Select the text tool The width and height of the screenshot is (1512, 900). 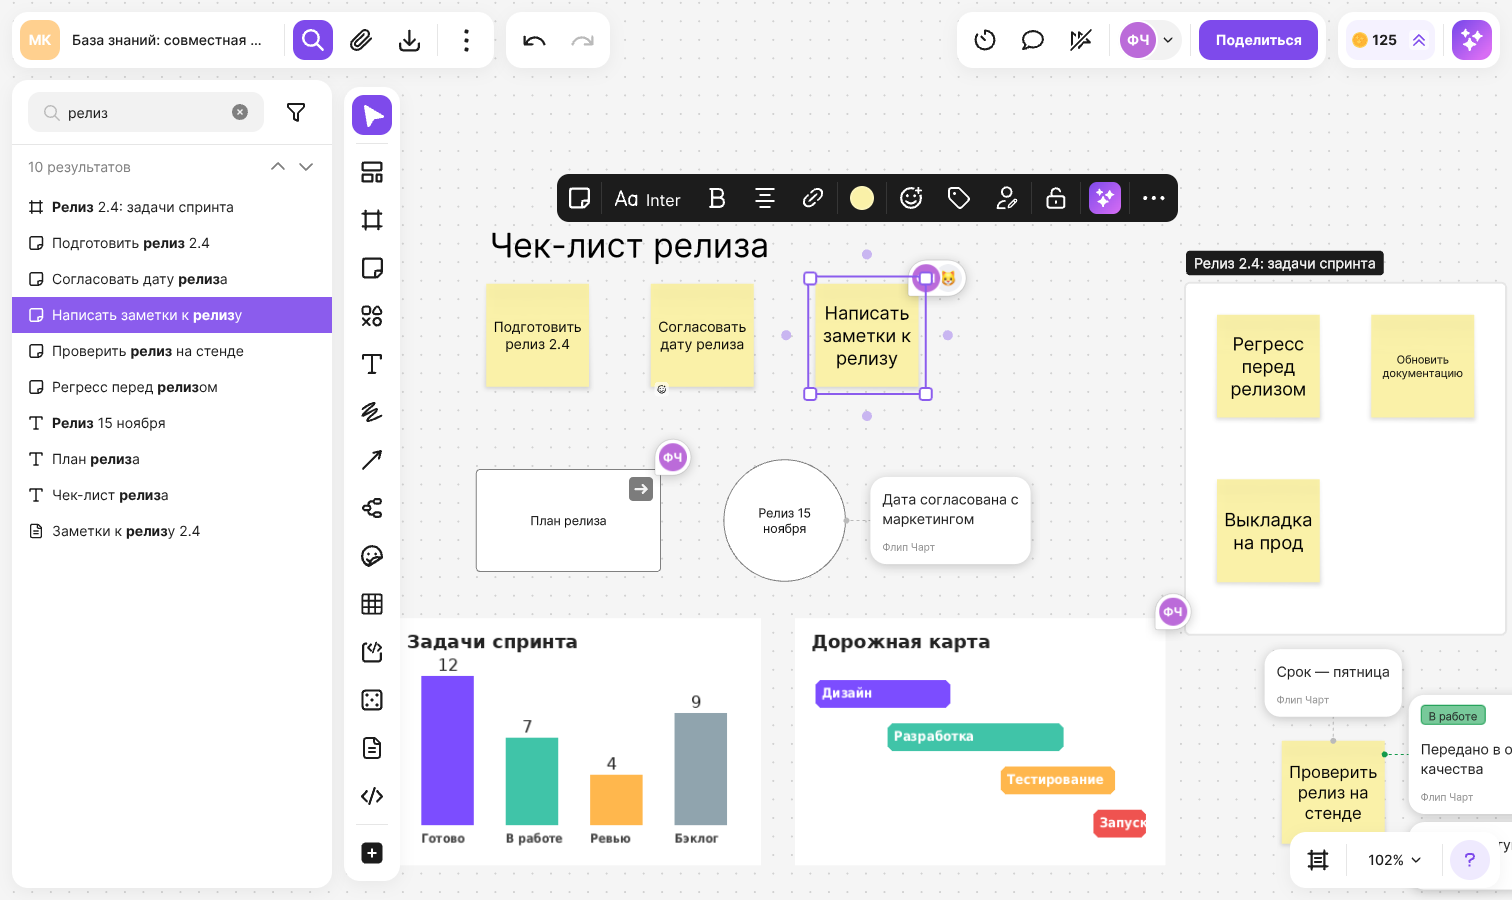372,364
